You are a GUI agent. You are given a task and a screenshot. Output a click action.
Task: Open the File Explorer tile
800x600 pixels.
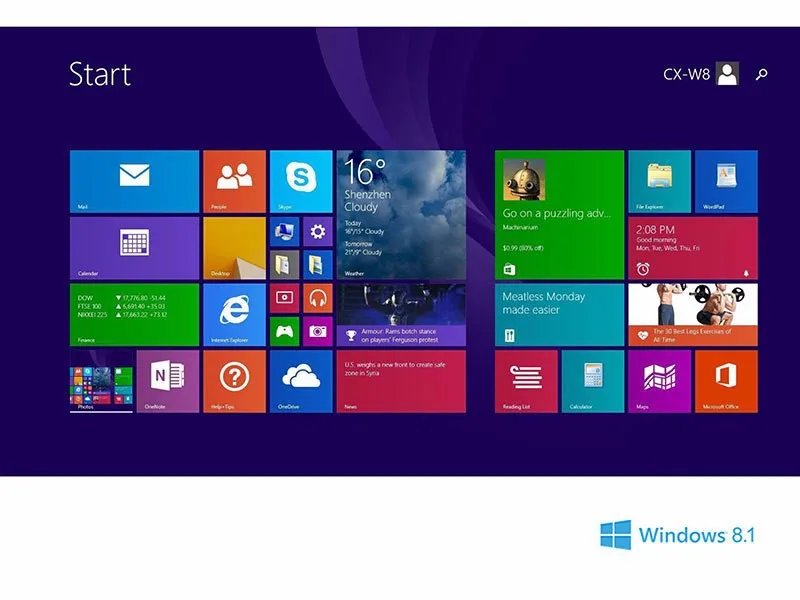(660, 182)
